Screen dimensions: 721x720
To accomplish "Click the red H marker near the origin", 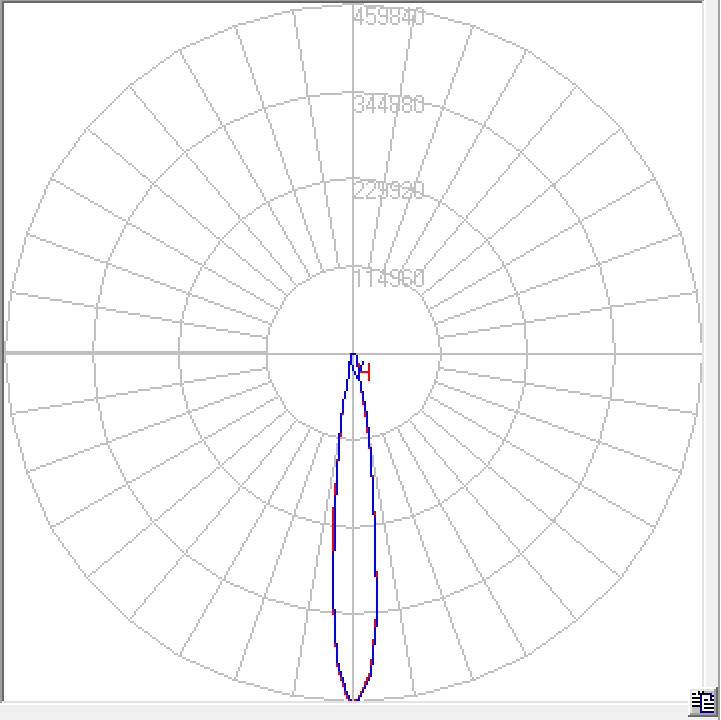I will [366, 372].
